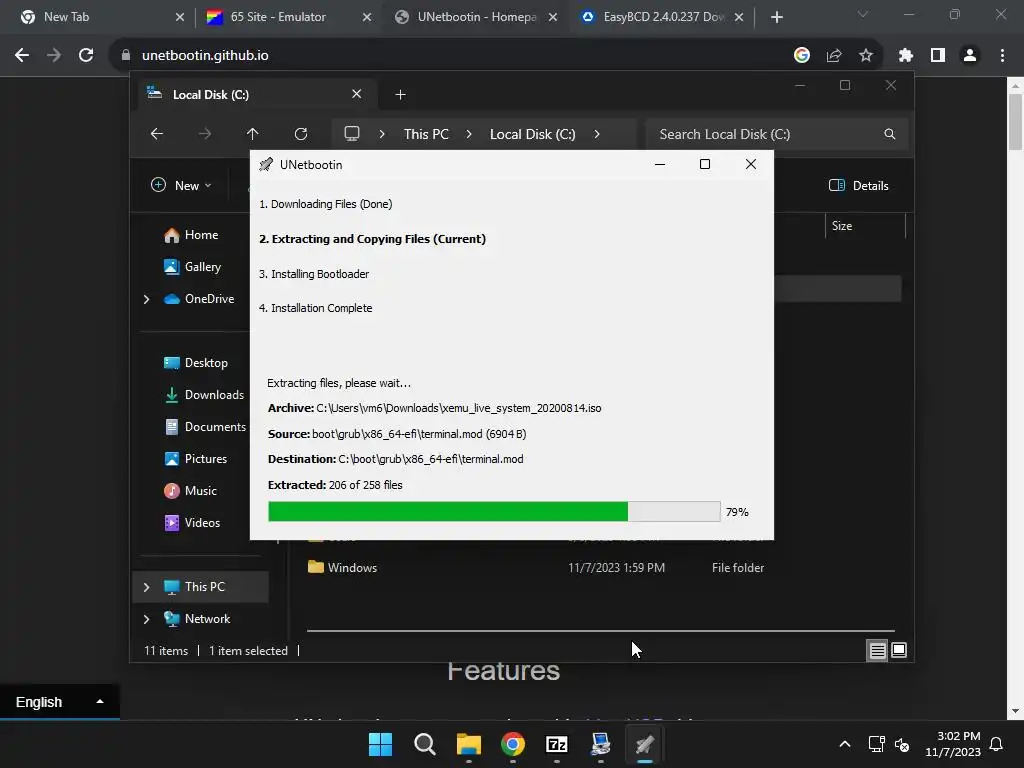Open Chrome extensions puzzle icon
1024x768 pixels.
(906, 56)
